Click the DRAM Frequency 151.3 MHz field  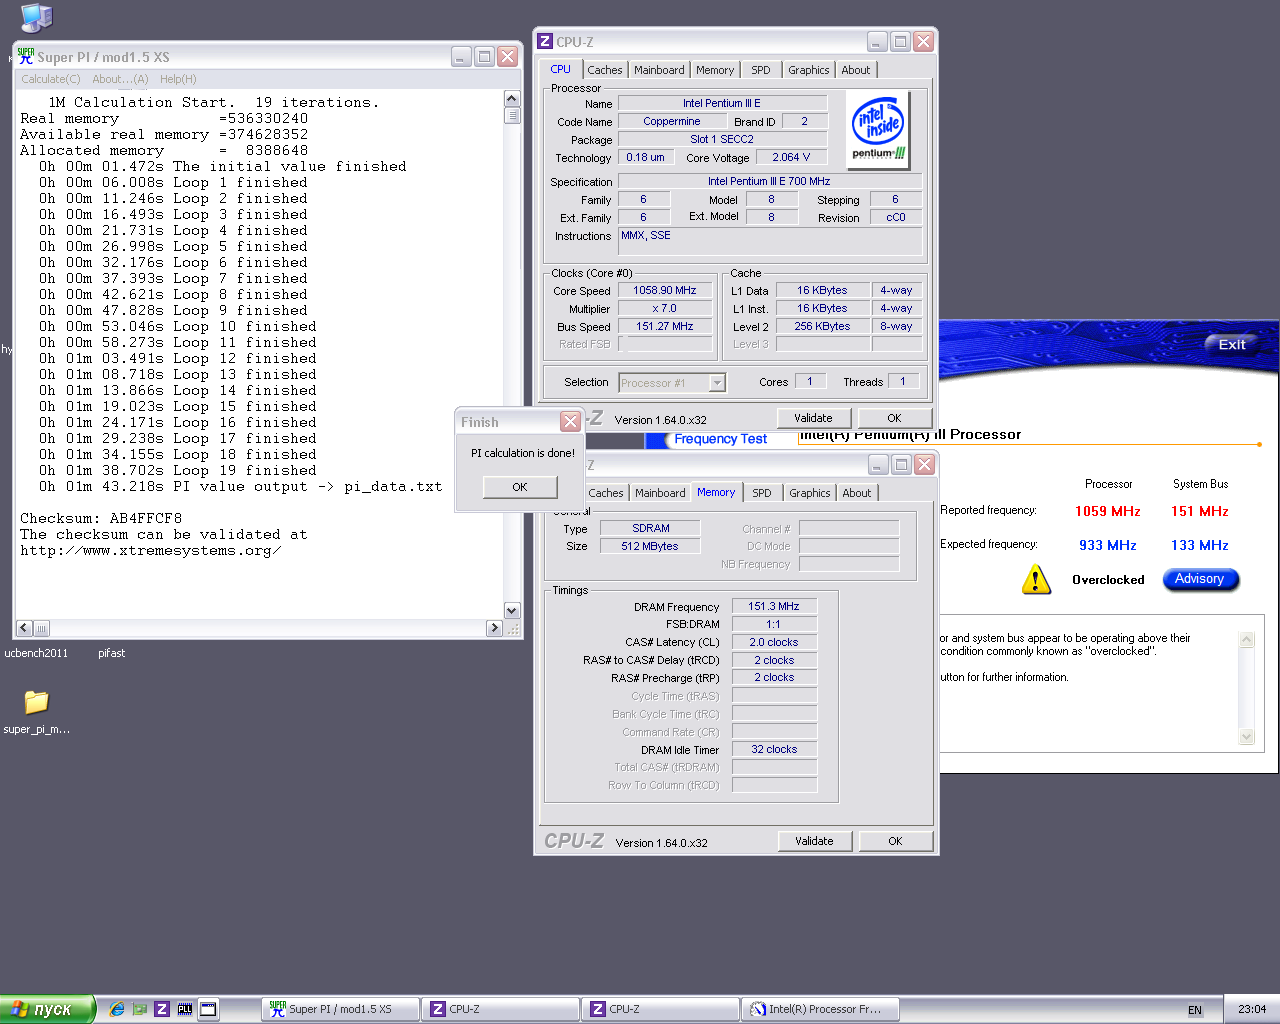tap(774, 606)
